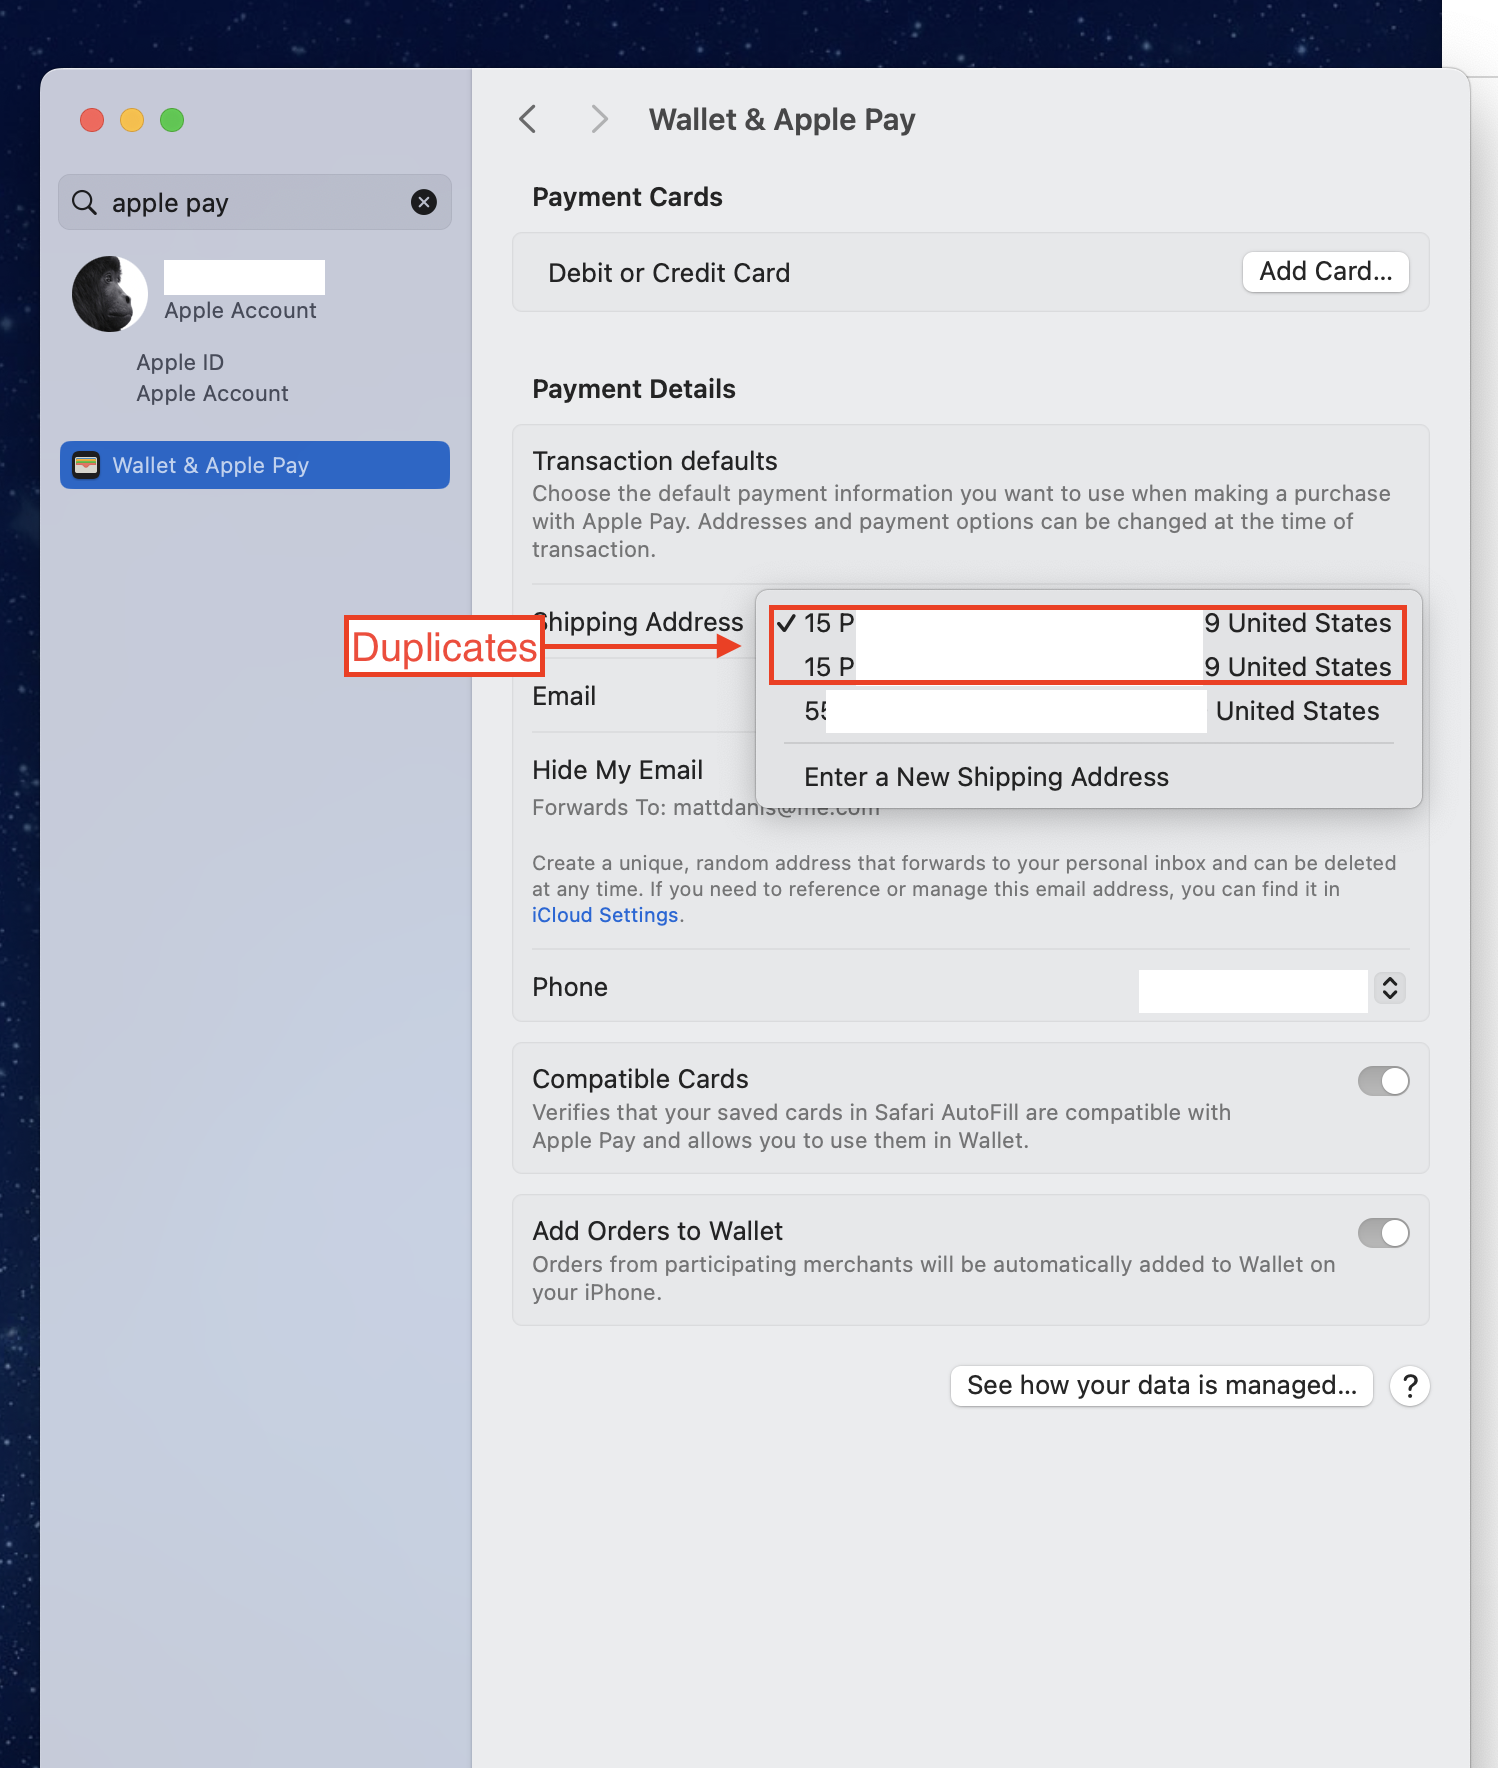Click the Payment Details heading

(x=633, y=389)
